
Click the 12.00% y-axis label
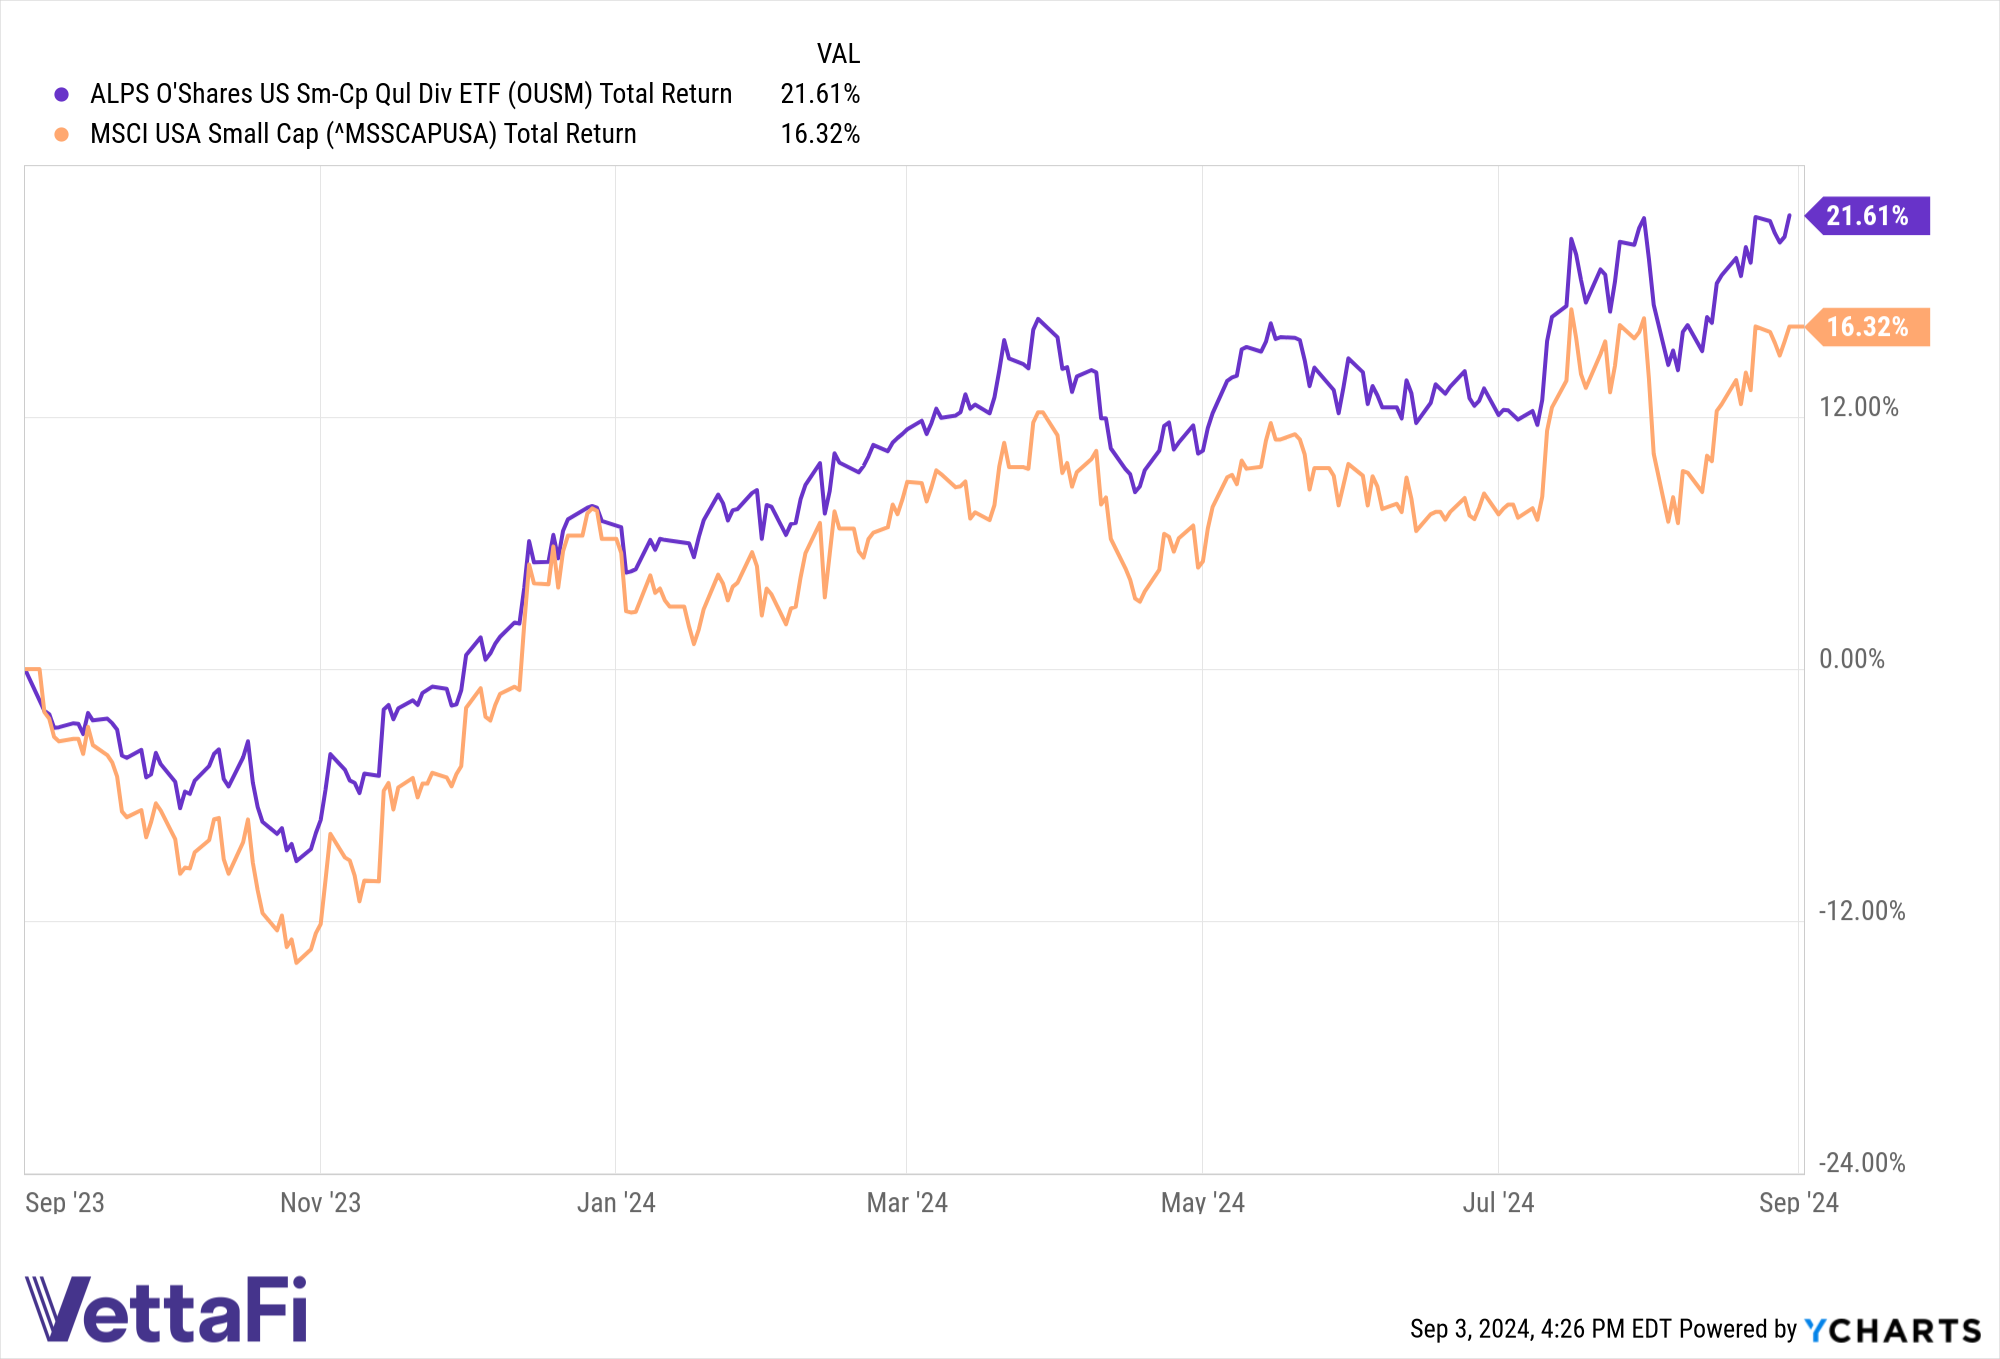pyautogui.click(x=1859, y=407)
